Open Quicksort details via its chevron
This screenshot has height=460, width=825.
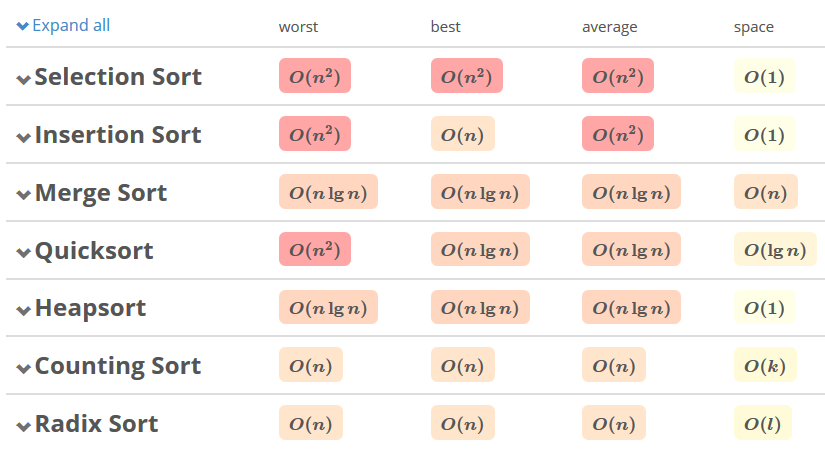(x=24, y=253)
